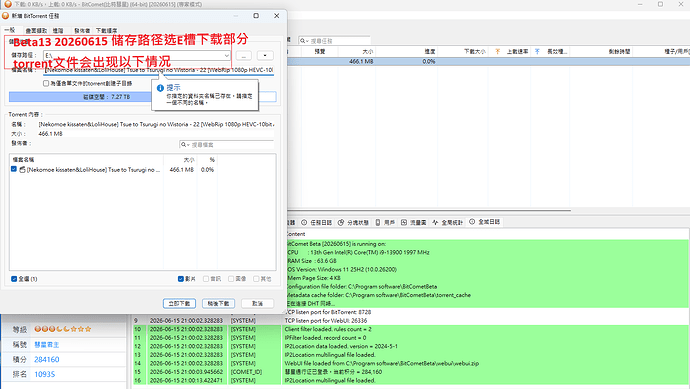Open the 全局日誌 (global log) tab
This screenshot has height=389, width=690.
coord(484,222)
